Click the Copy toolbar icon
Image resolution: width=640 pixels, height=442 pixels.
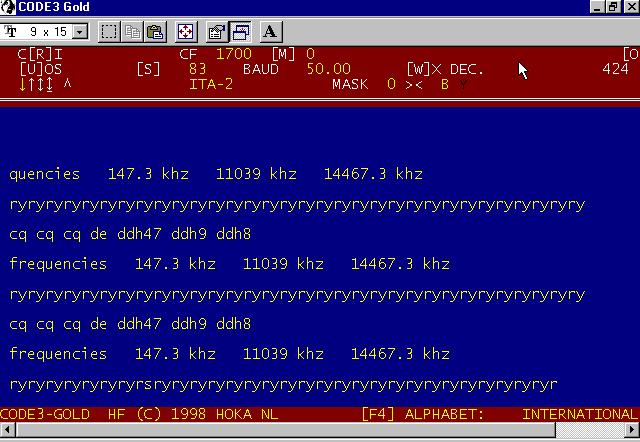(132, 31)
